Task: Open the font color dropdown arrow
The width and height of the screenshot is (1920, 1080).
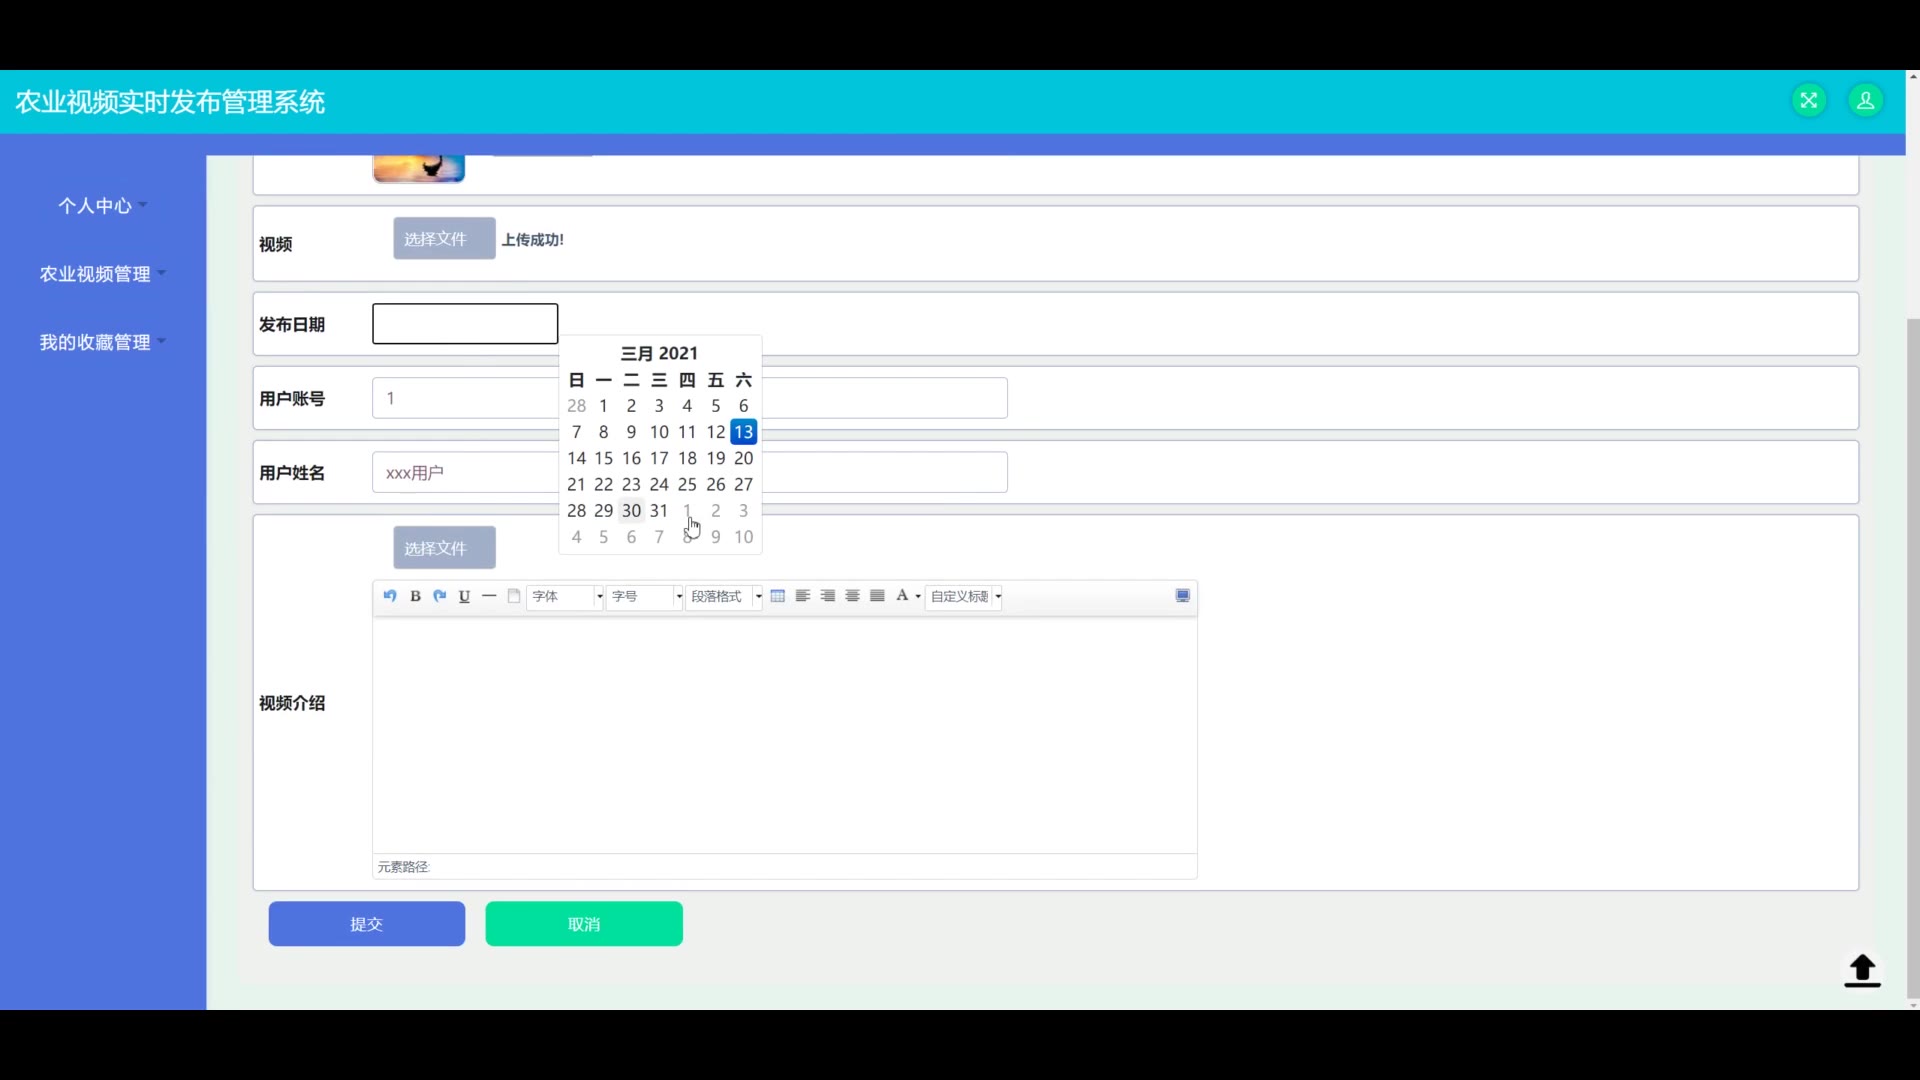Action: coord(918,597)
